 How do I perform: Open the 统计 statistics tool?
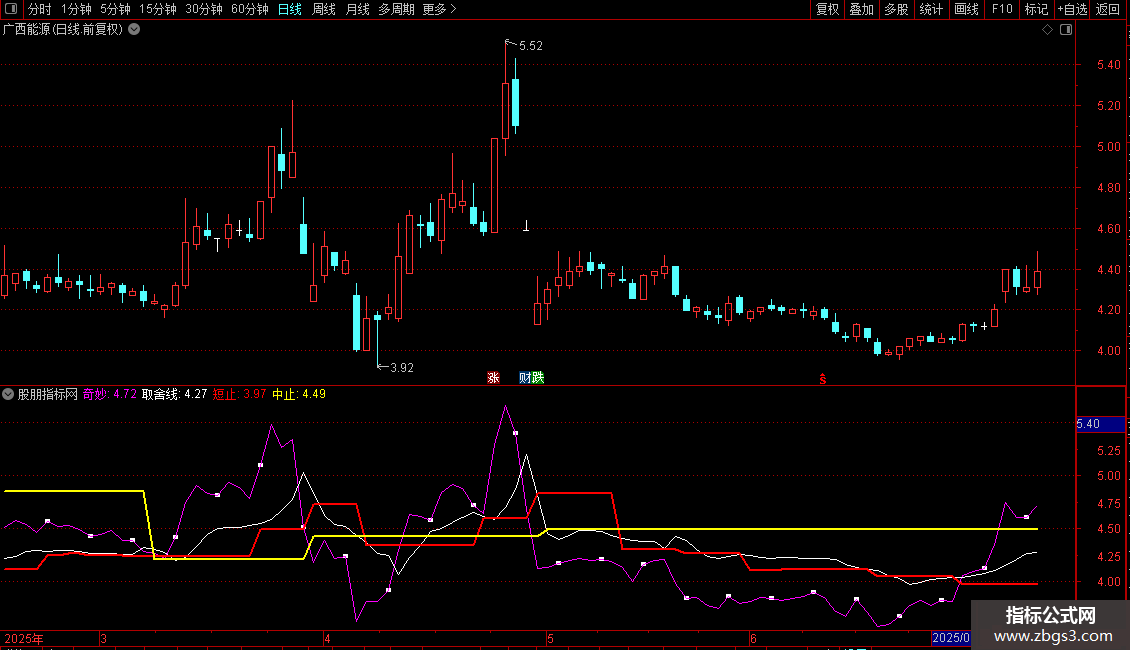point(931,9)
